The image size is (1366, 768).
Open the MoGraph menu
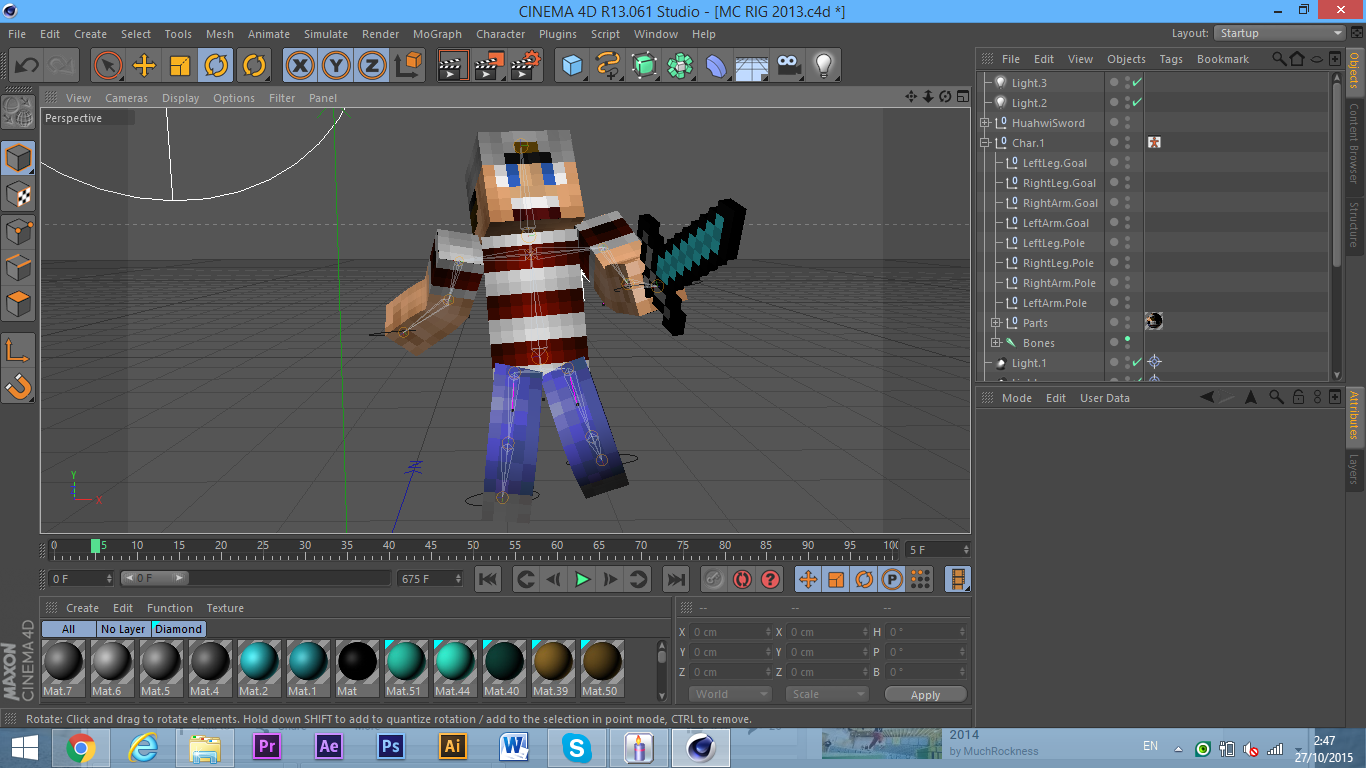tap(437, 34)
